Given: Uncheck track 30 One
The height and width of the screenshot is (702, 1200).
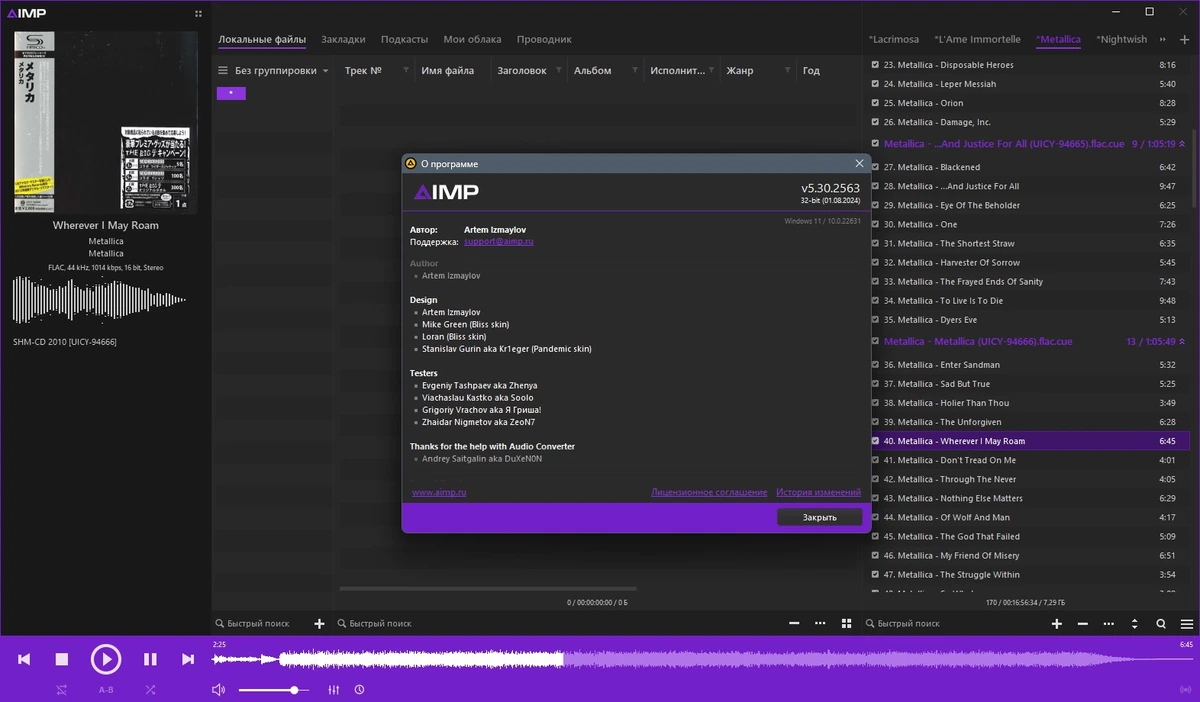Looking at the screenshot, I should pos(876,224).
